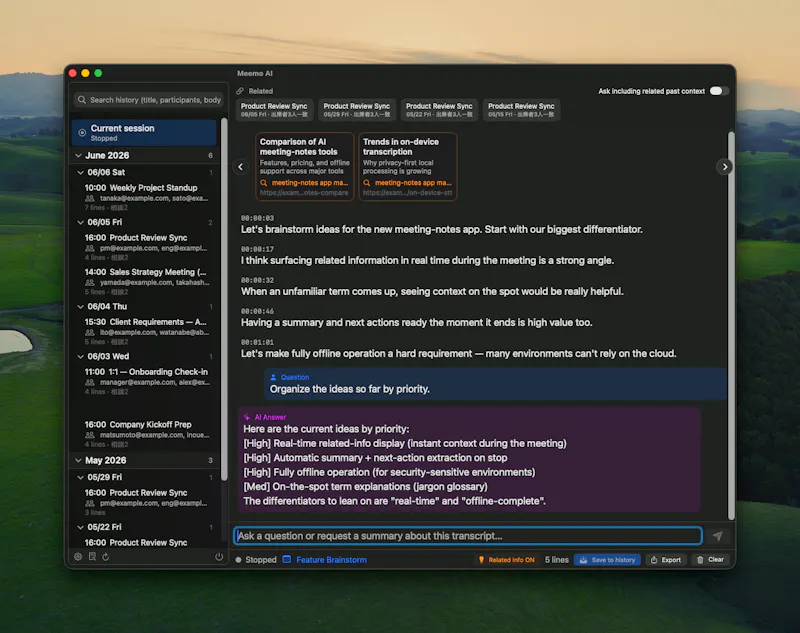The width and height of the screenshot is (800, 633).
Task: Toggle Ask including related past context switch
Action: click(719, 91)
